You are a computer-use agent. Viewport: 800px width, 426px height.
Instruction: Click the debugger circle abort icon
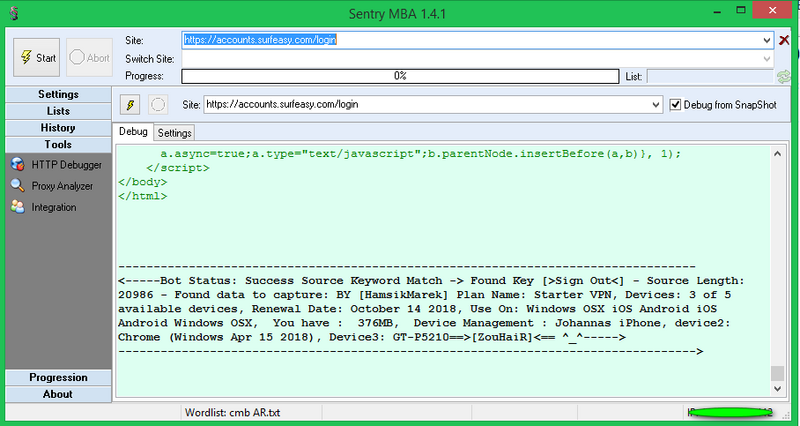(x=158, y=105)
